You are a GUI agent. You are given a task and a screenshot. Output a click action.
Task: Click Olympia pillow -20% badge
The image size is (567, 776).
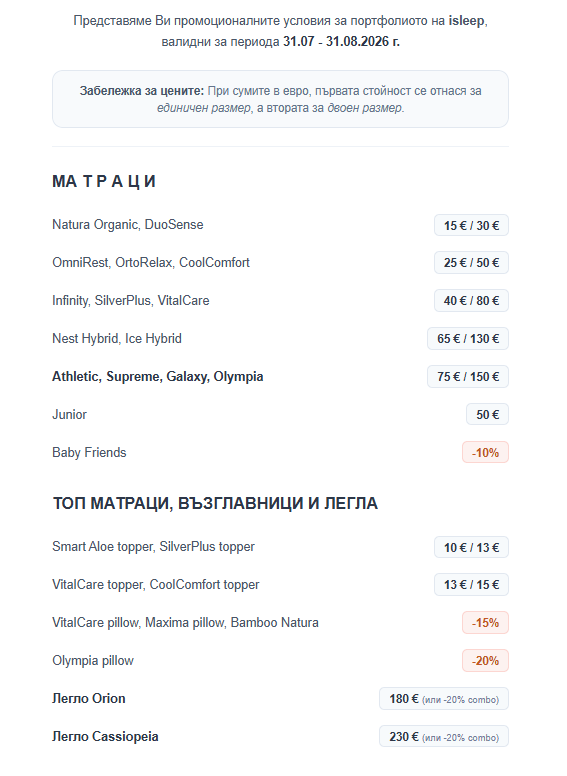coord(485,661)
